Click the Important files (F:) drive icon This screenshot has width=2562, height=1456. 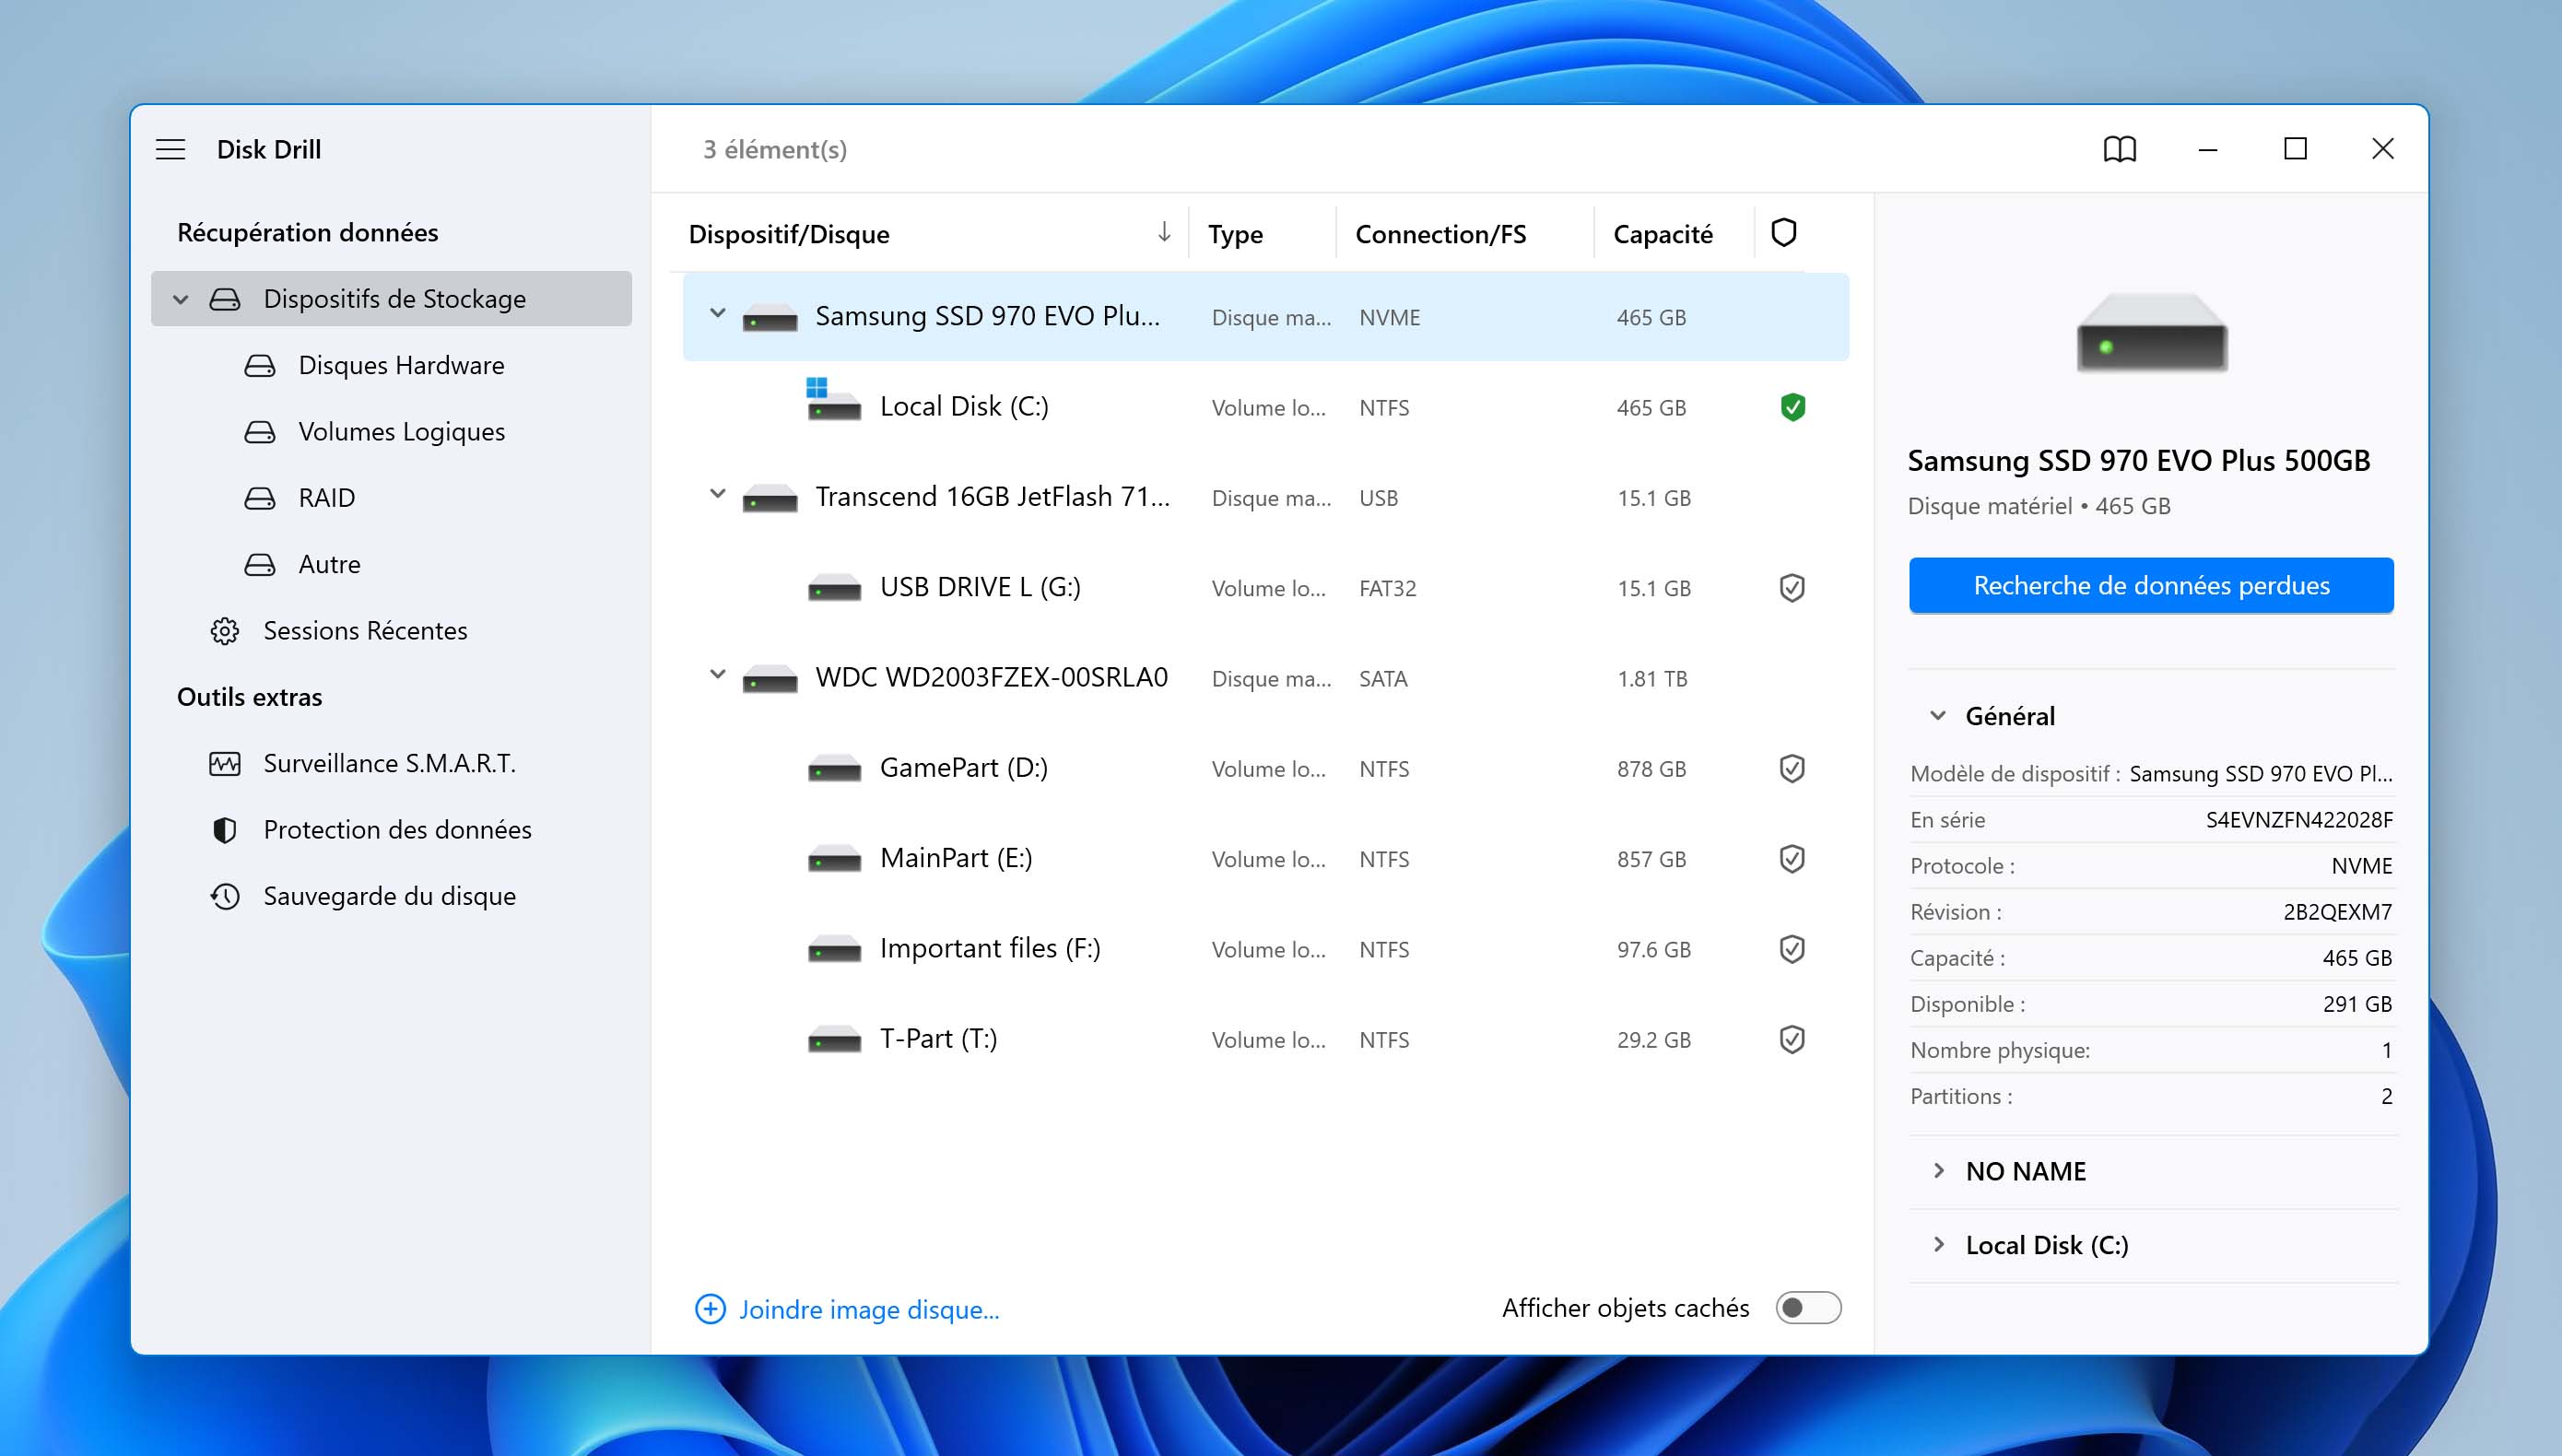click(x=834, y=949)
